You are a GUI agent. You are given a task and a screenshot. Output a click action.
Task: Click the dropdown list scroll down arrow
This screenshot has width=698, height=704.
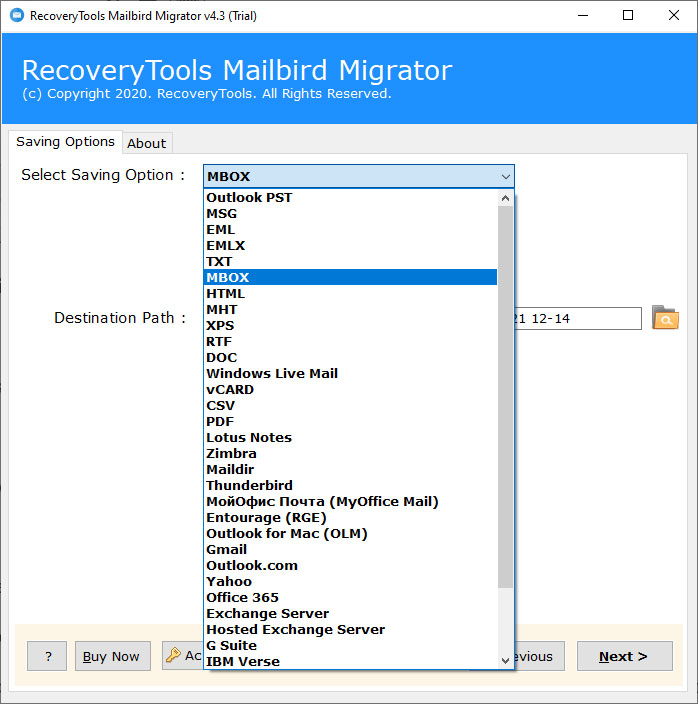(x=505, y=660)
